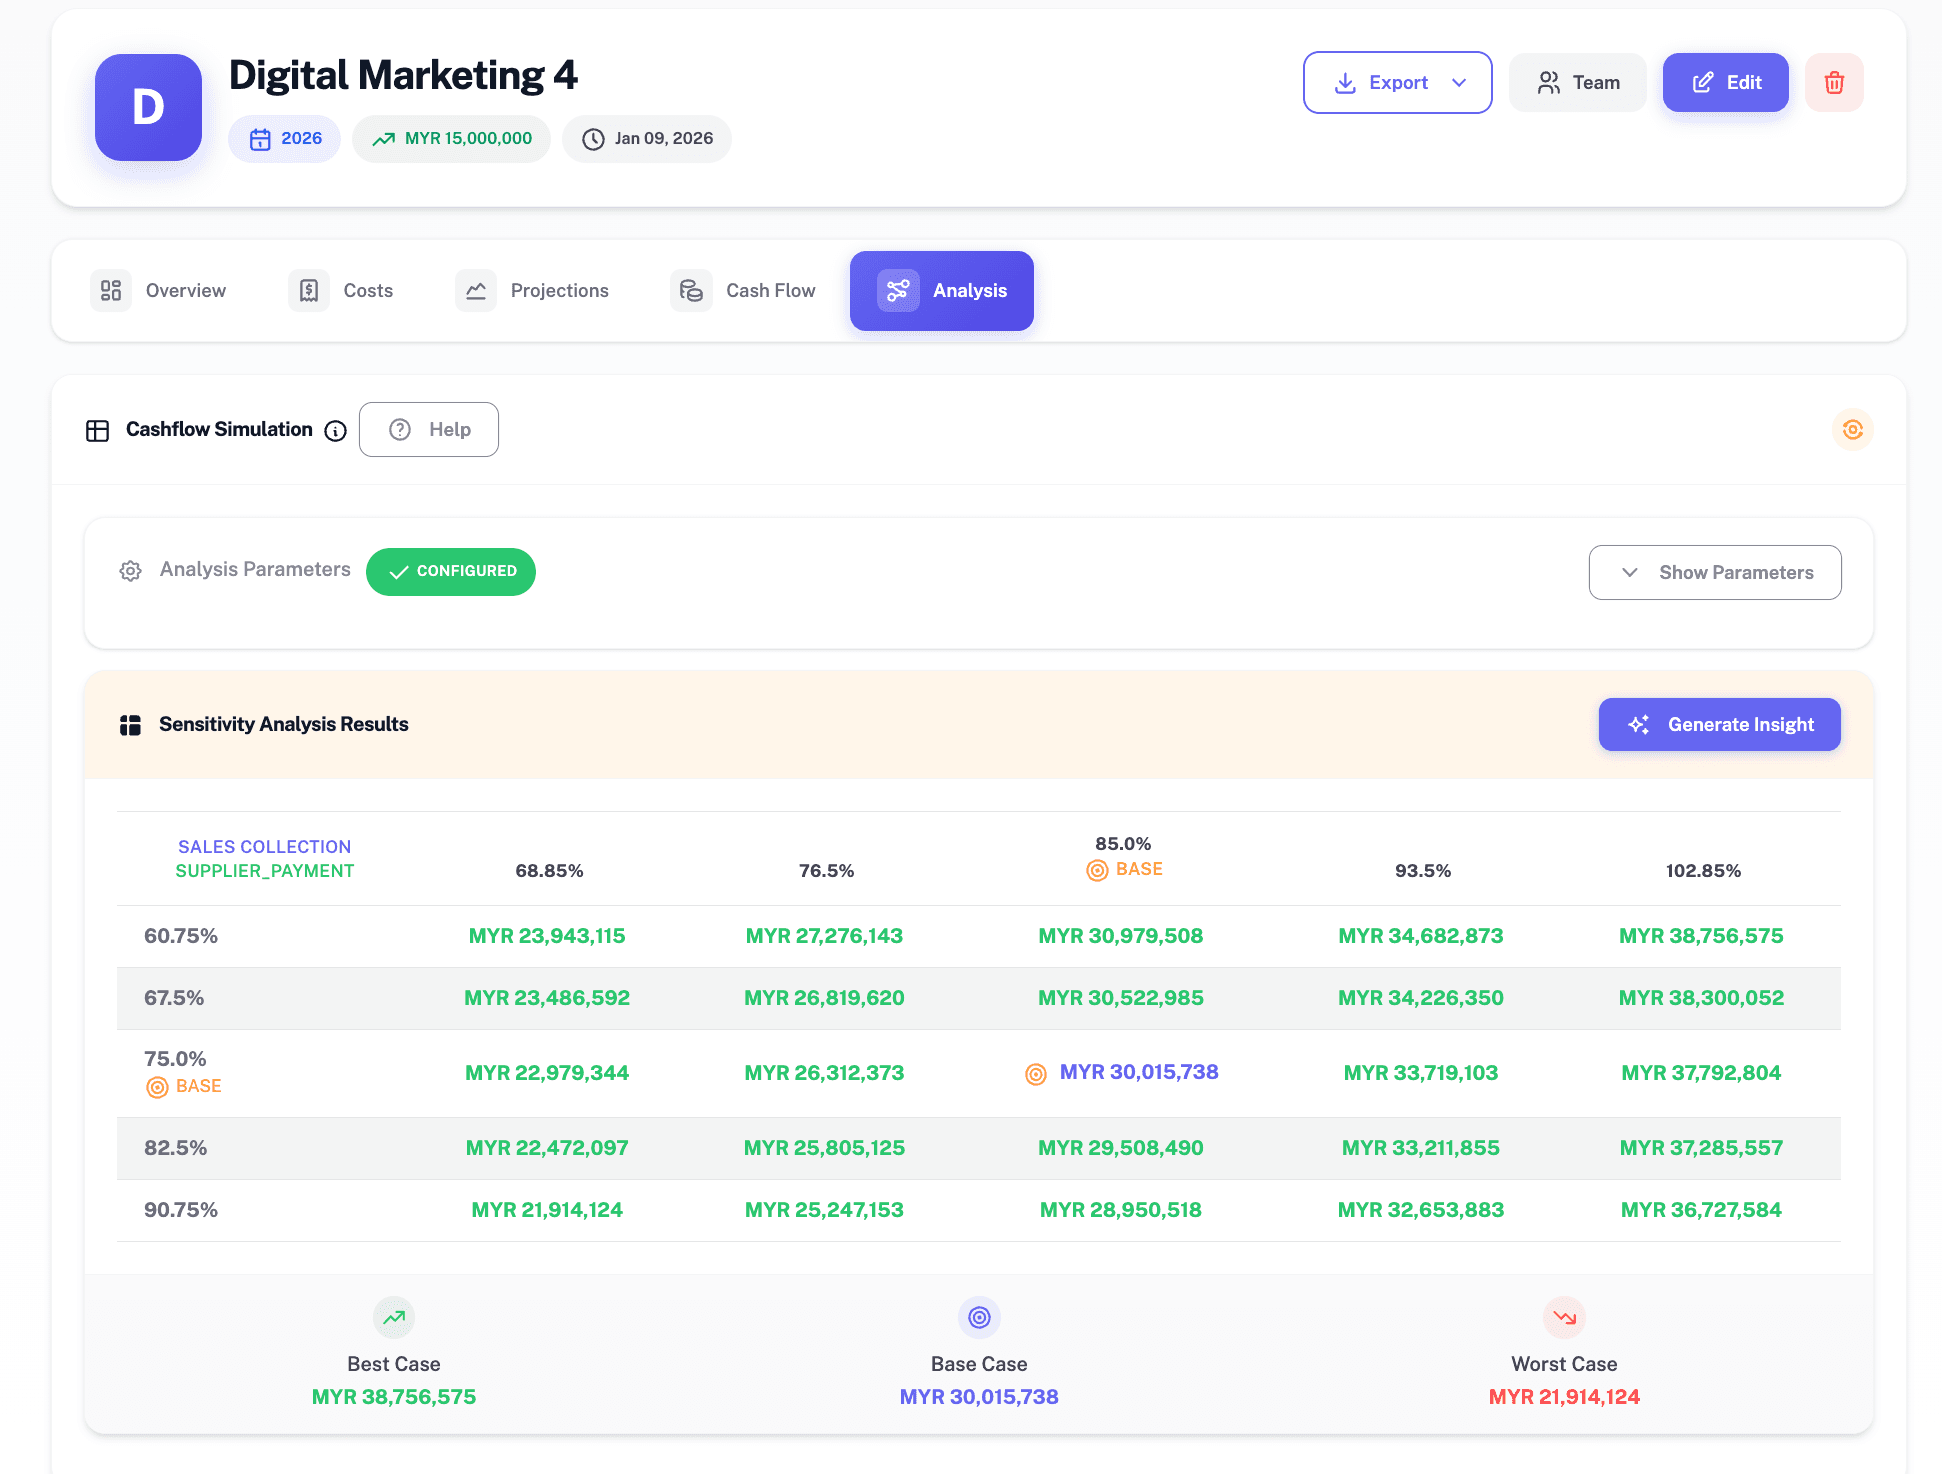Click the Best Case trend-up icon
The height and width of the screenshot is (1474, 1942).
pos(394,1318)
